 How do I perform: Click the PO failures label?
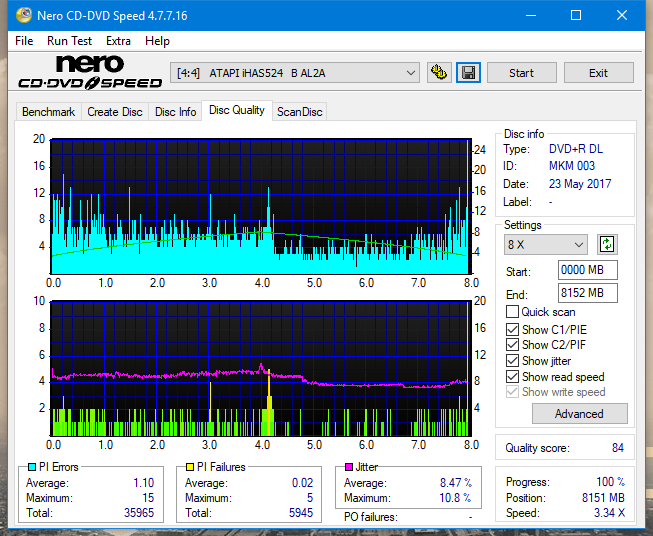click(371, 517)
